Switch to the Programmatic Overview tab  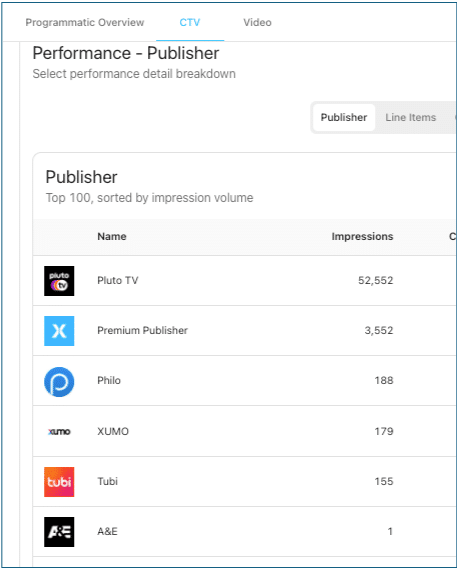pos(85,22)
